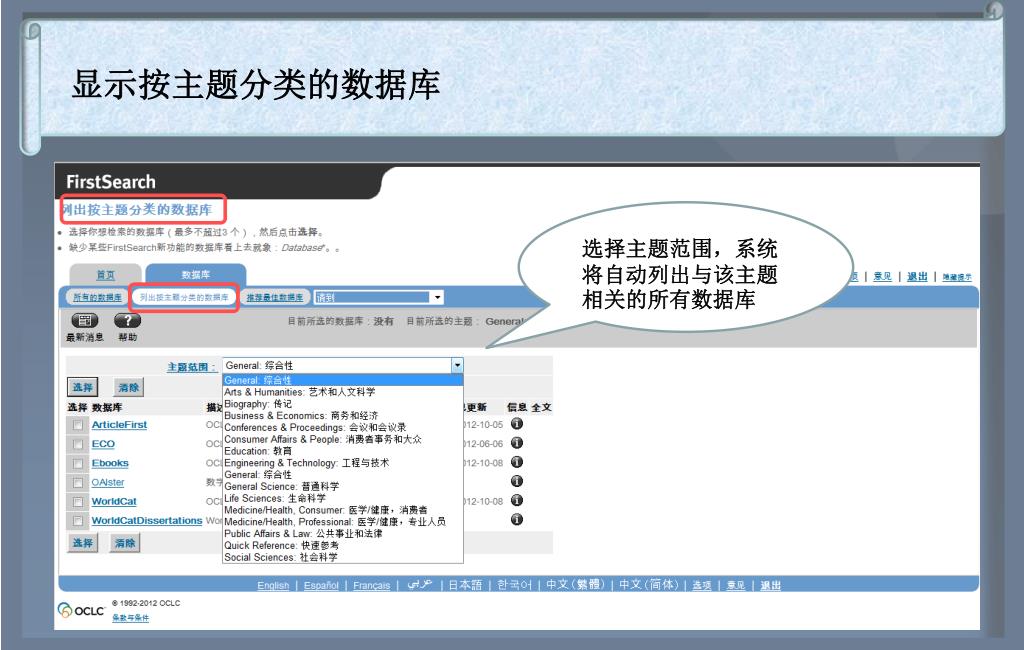This screenshot has width=1024, height=650.
Task: Click the upper 清除 button
Action: [x=129, y=387]
